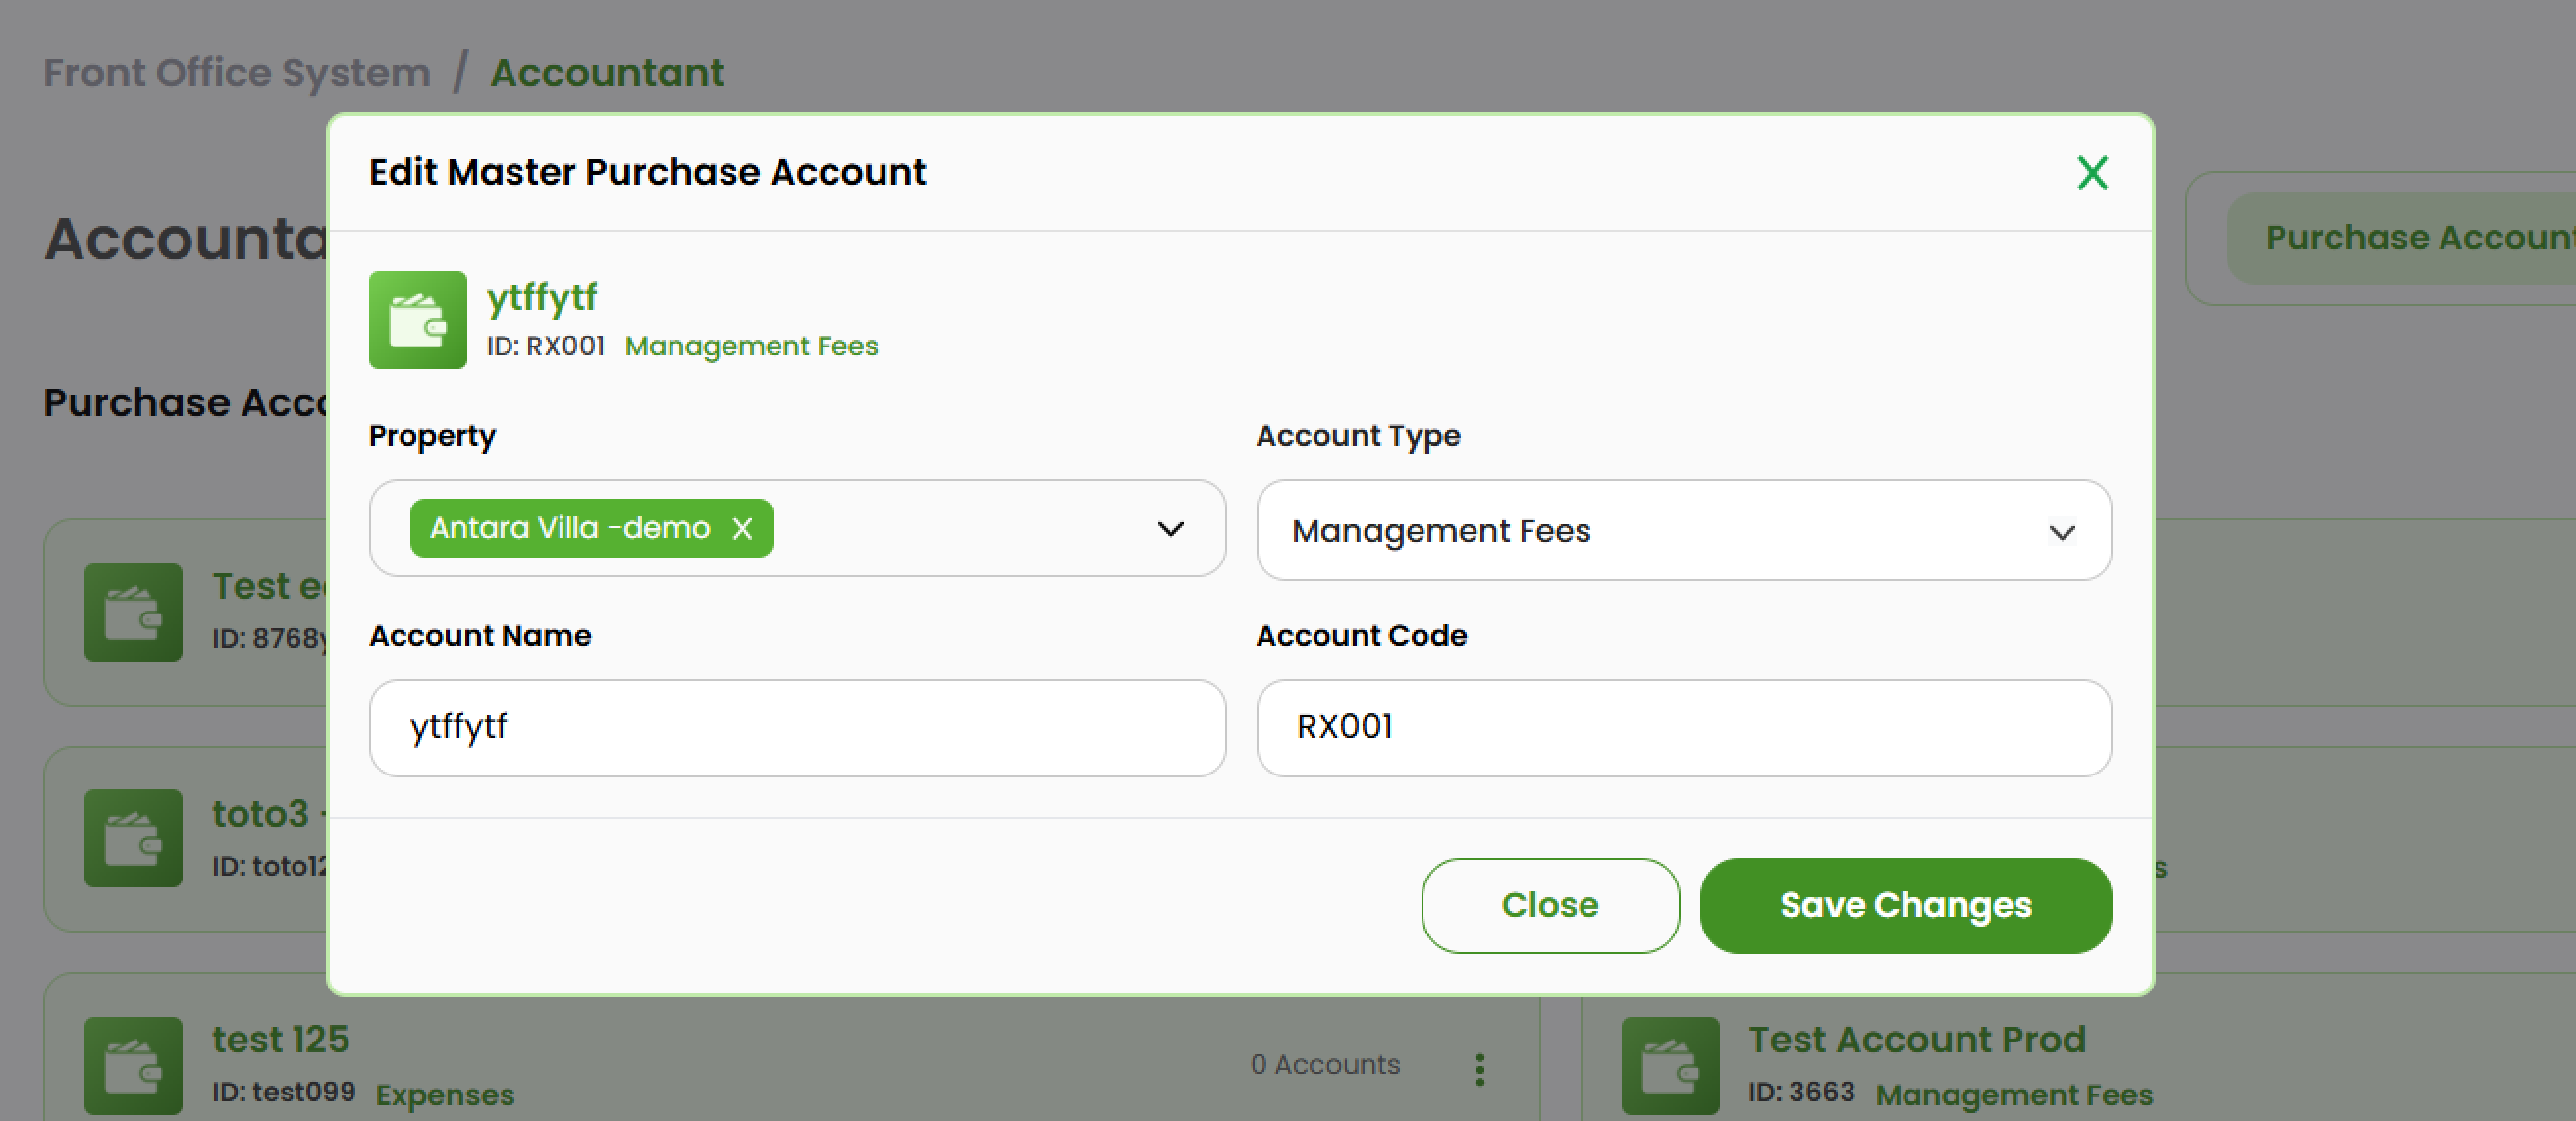Open the Purchase Account tab
Viewport: 2576px width, 1121px height.
tap(2418, 238)
